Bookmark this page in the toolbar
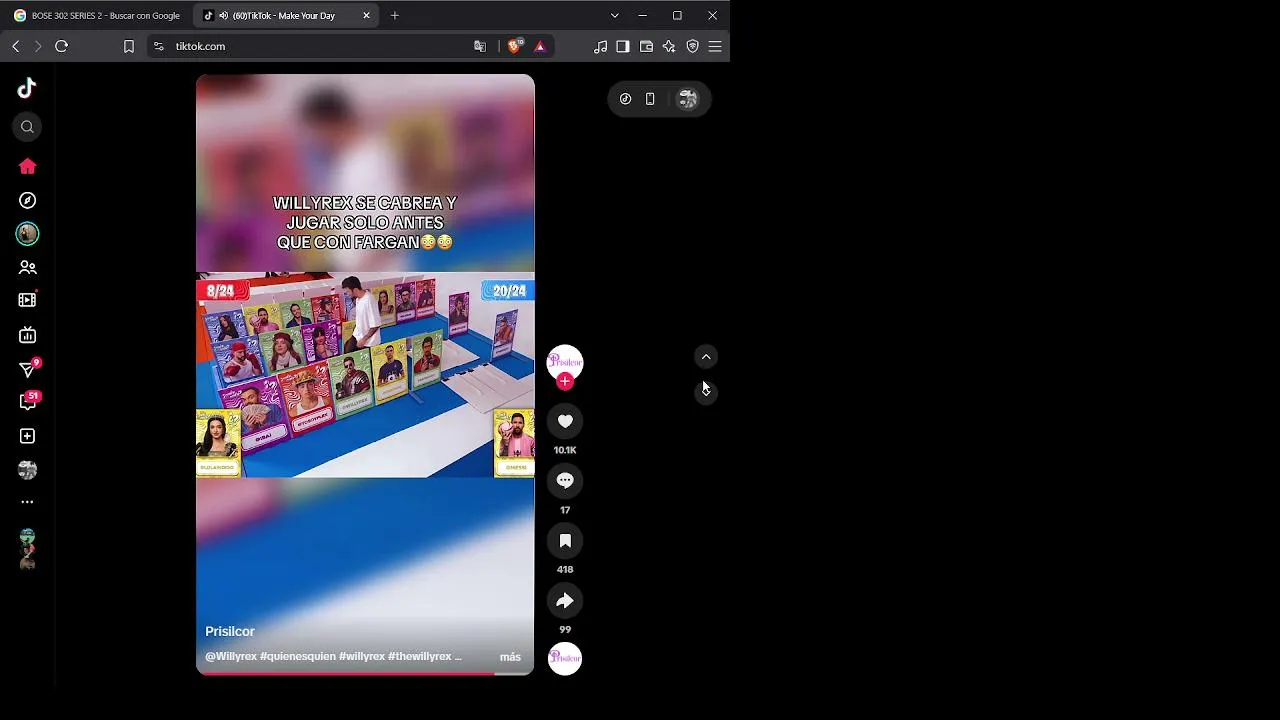 pyautogui.click(x=129, y=46)
